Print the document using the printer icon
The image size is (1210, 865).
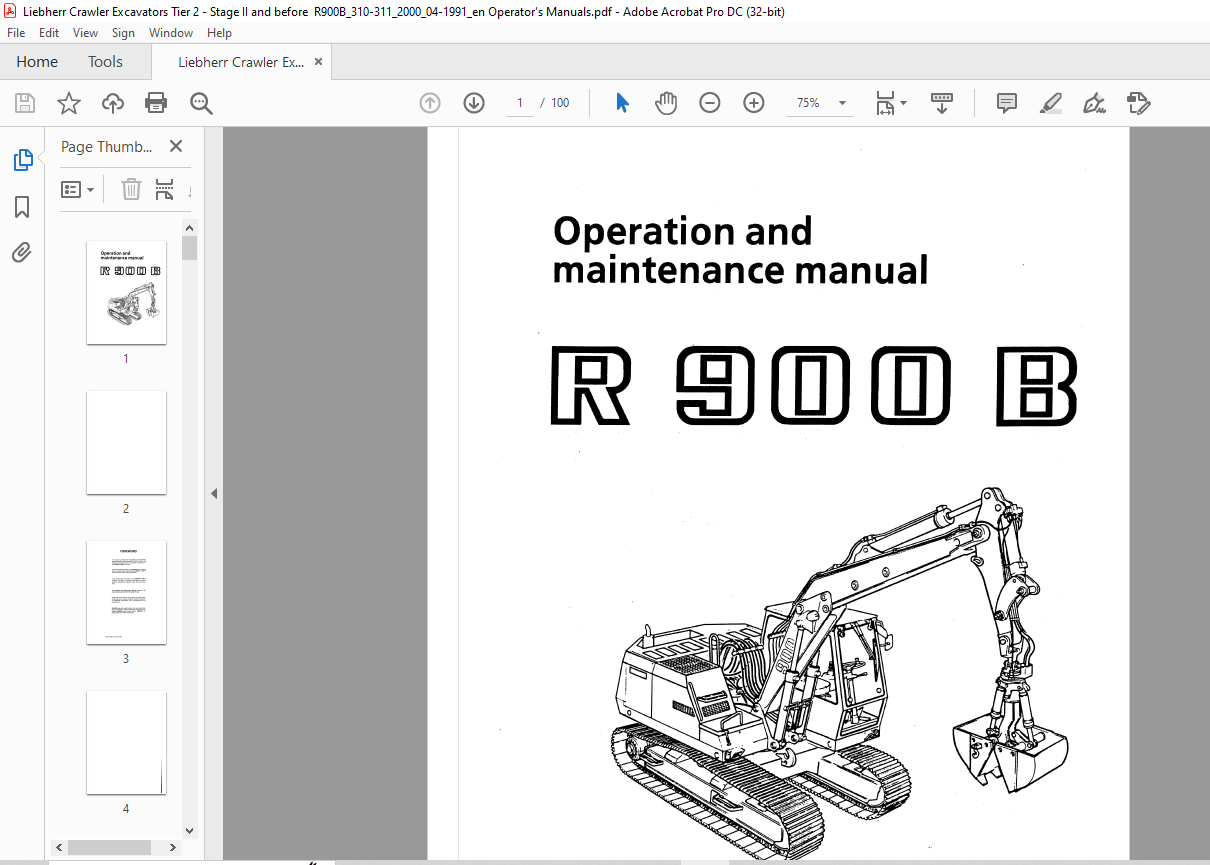[x=156, y=103]
